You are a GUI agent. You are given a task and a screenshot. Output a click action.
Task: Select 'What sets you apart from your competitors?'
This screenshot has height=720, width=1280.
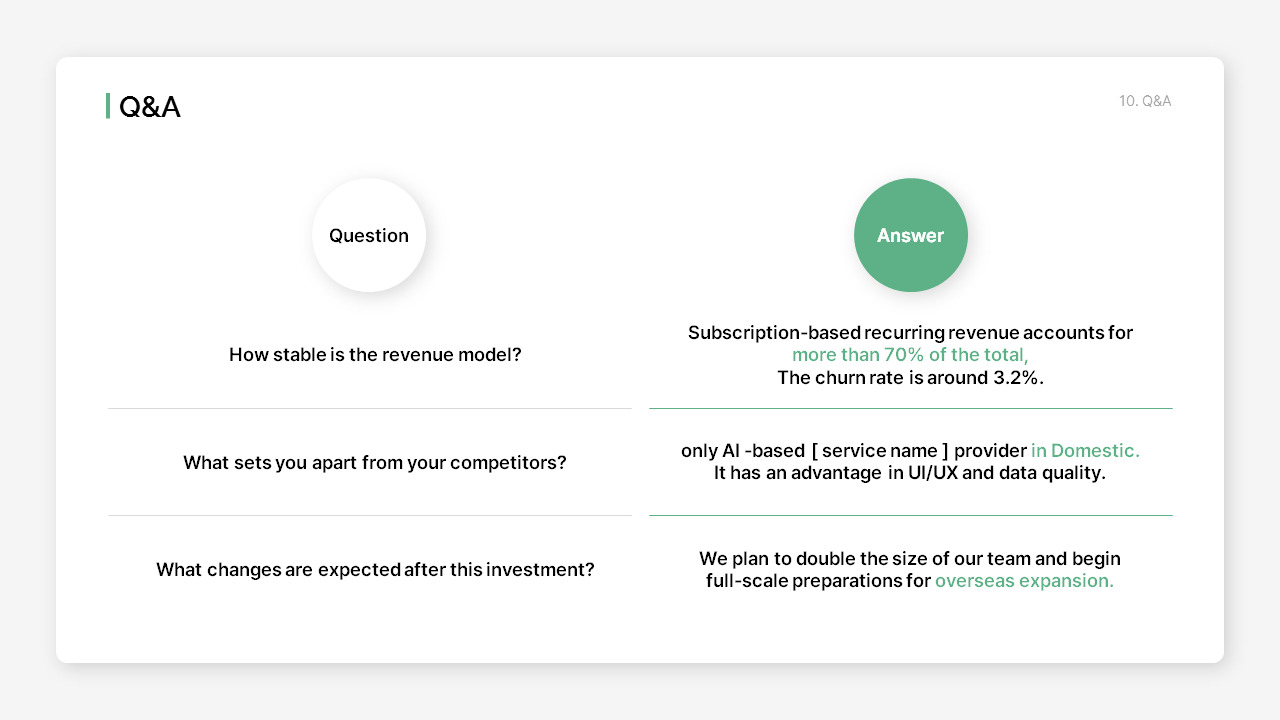(x=375, y=463)
